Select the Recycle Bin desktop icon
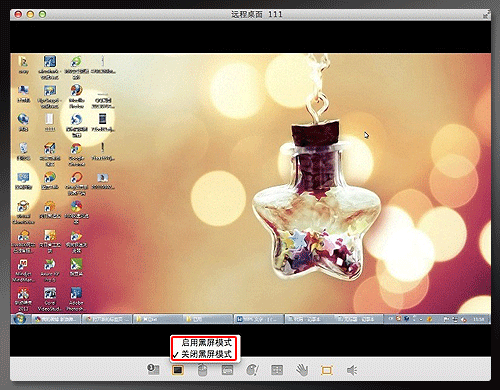 tap(23, 152)
